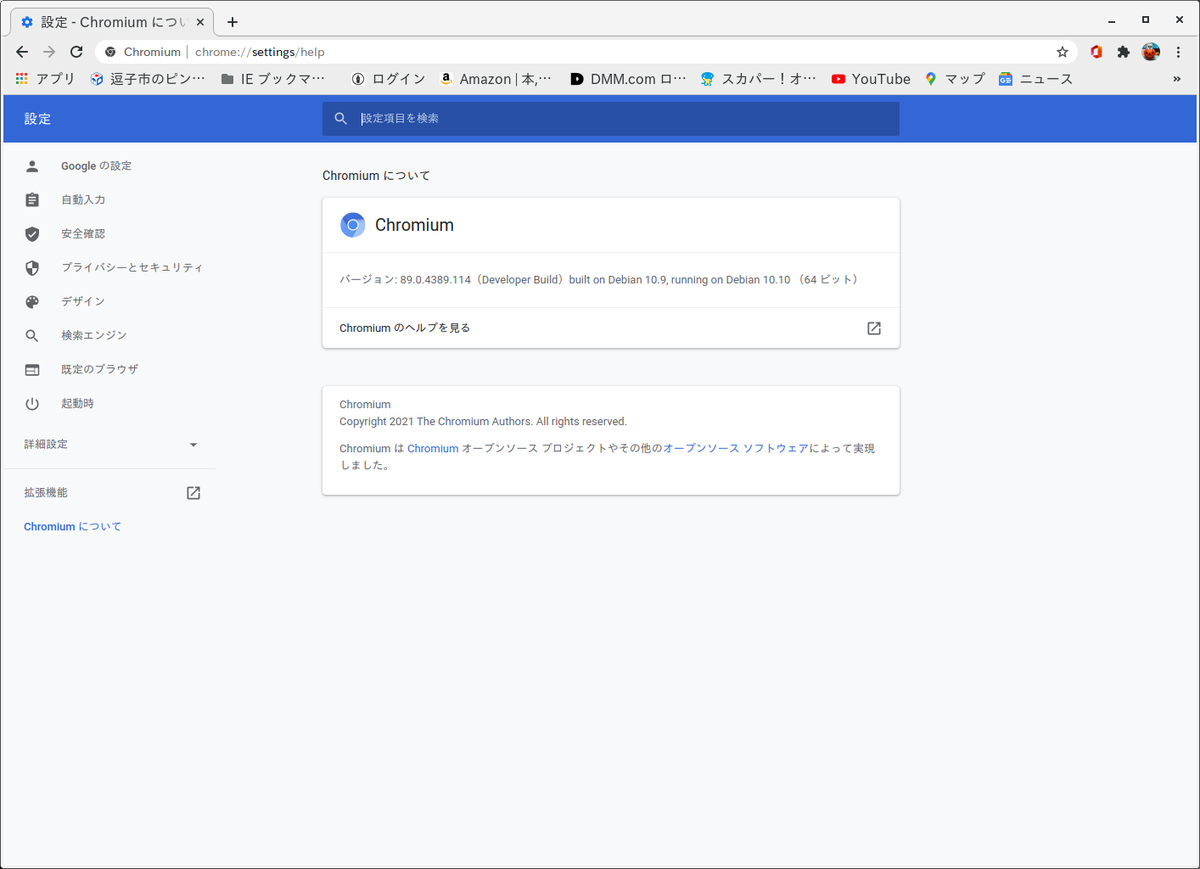Reload the current page
Viewport: 1200px width, 869px height.
tap(76, 52)
